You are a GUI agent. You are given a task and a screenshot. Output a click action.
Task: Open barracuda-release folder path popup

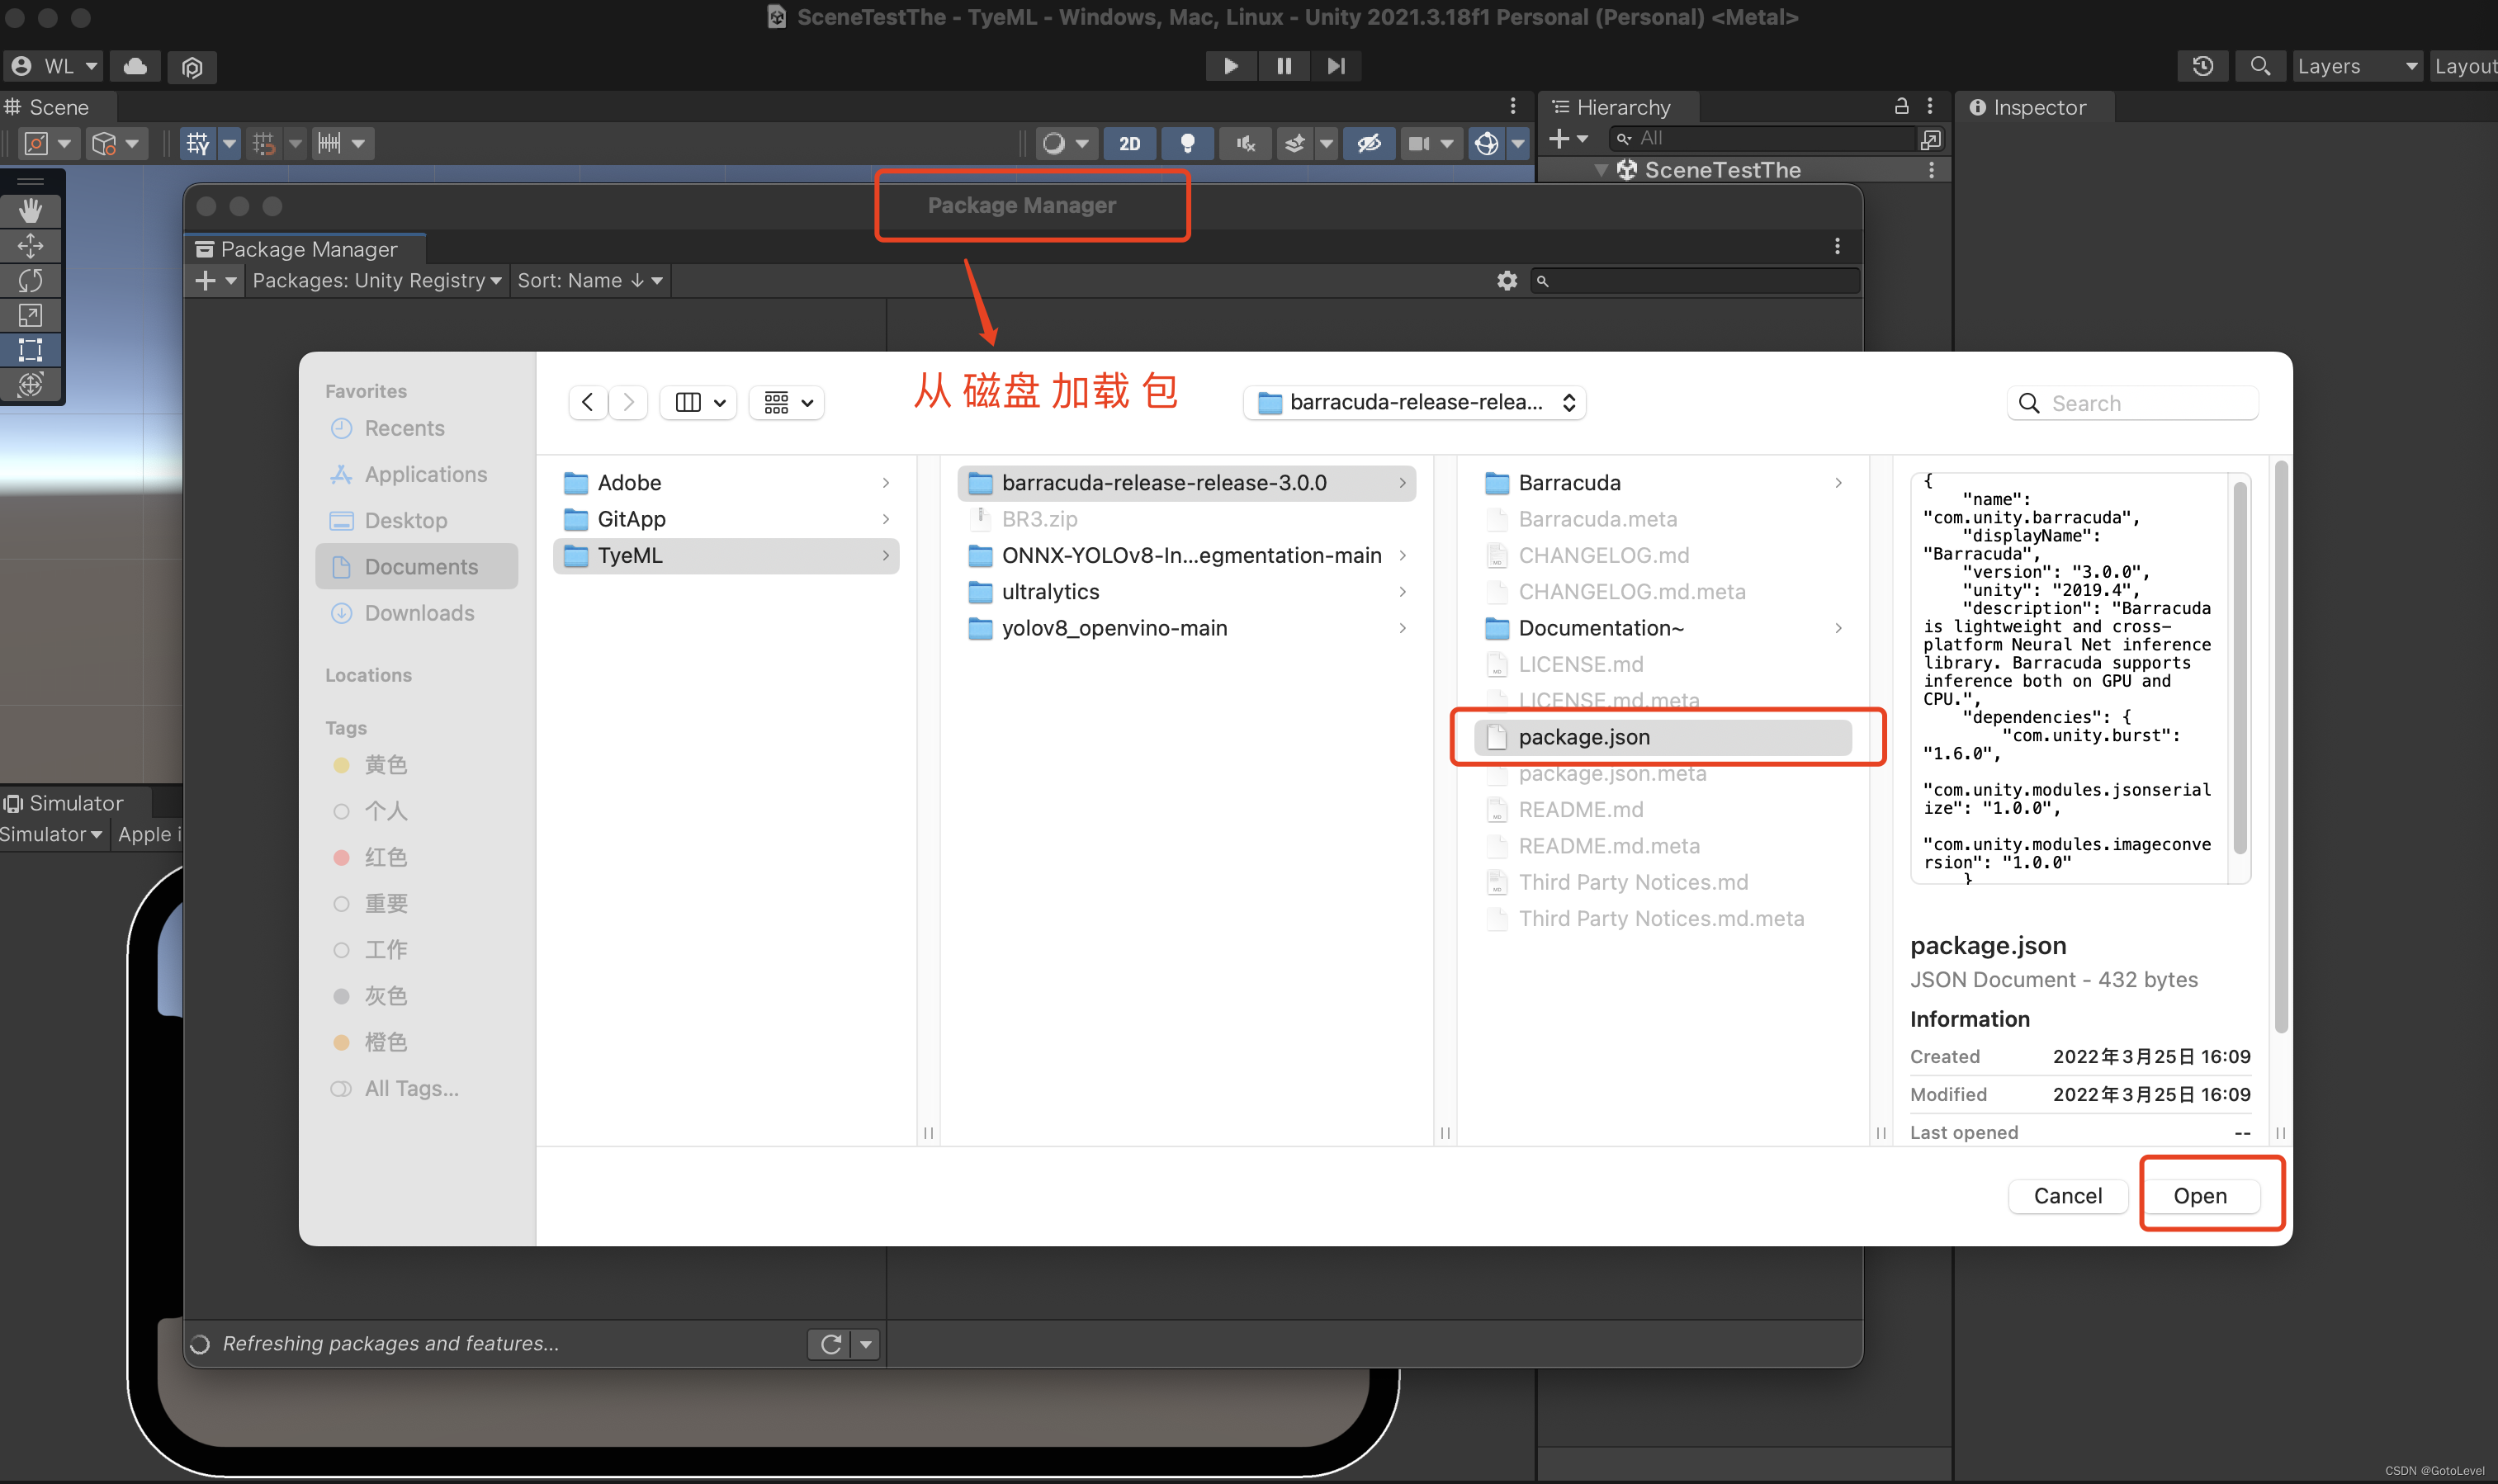tap(1414, 402)
